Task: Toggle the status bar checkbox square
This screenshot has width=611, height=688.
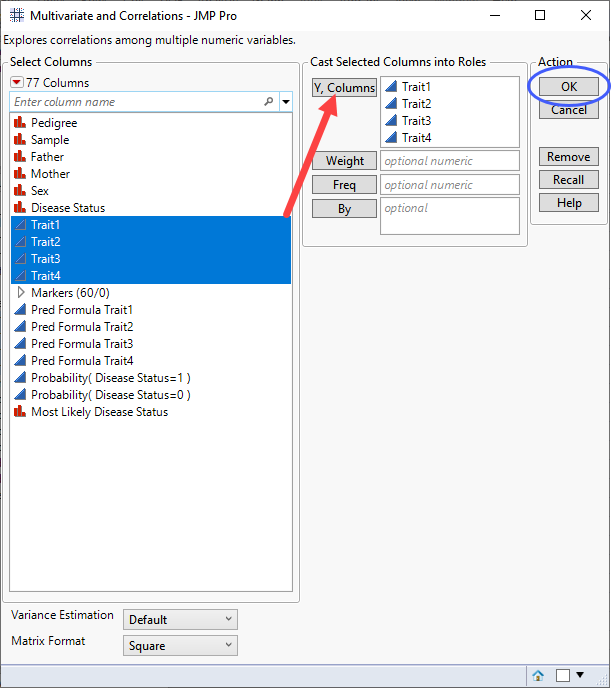Action: click(x=563, y=675)
